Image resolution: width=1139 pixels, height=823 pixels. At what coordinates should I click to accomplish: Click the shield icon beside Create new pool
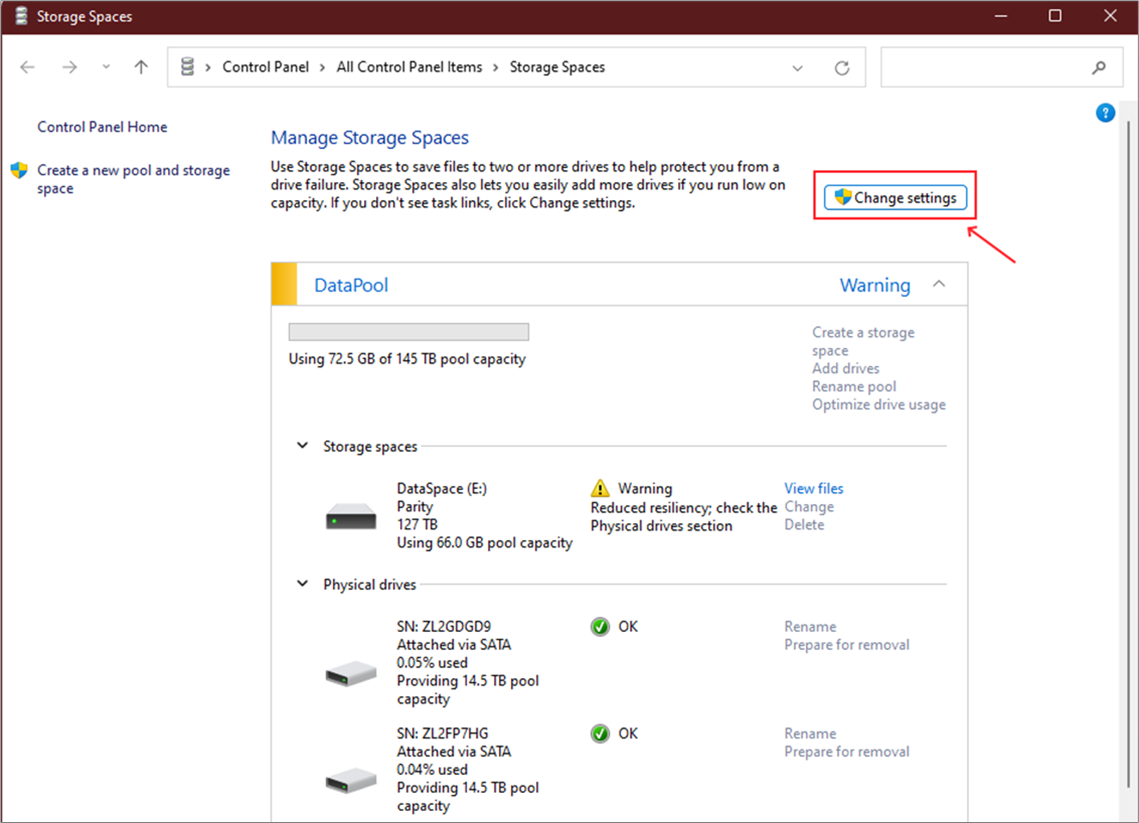click(x=19, y=170)
